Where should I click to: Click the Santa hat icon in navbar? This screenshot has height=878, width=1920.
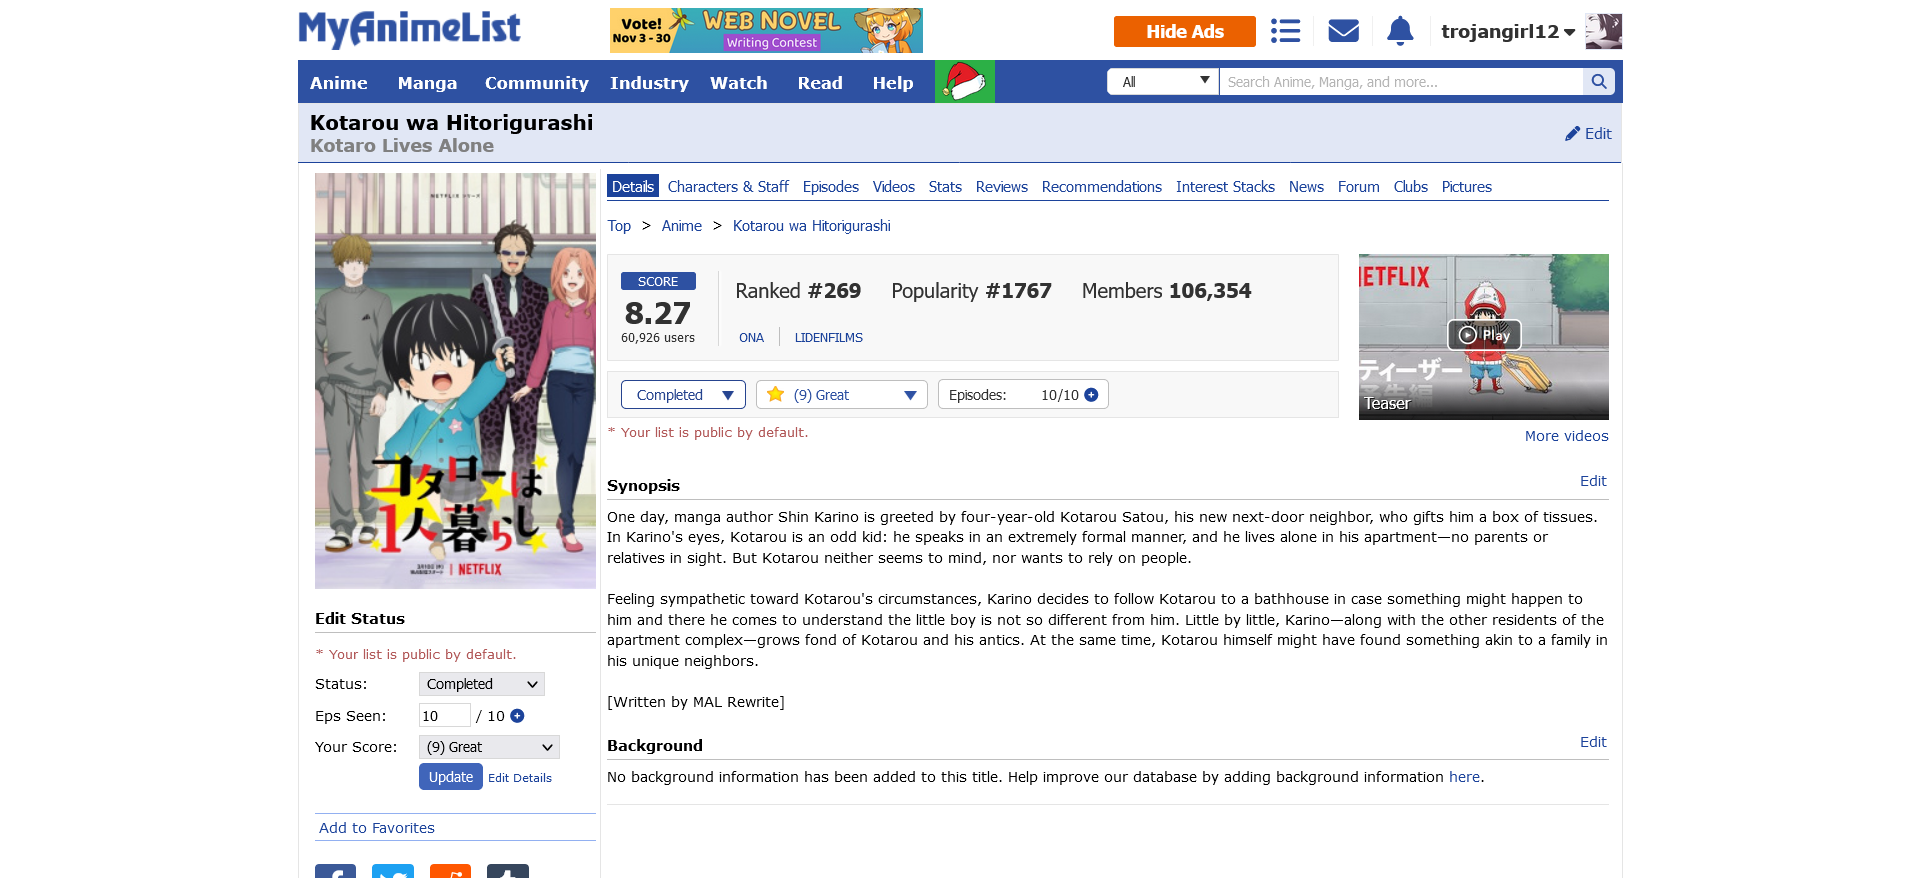click(x=965, y=82)
